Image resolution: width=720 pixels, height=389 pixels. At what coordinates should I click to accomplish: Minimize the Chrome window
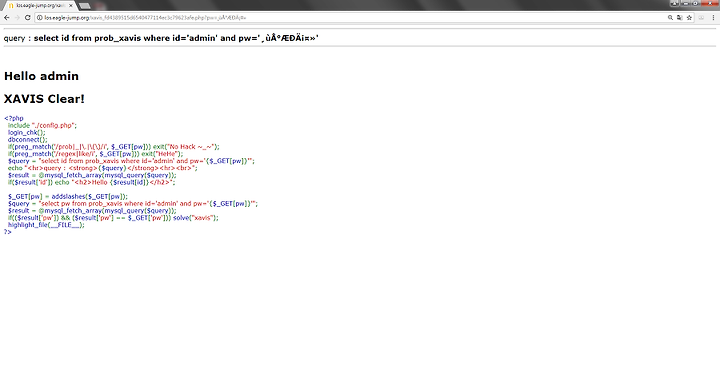(685, 3)
